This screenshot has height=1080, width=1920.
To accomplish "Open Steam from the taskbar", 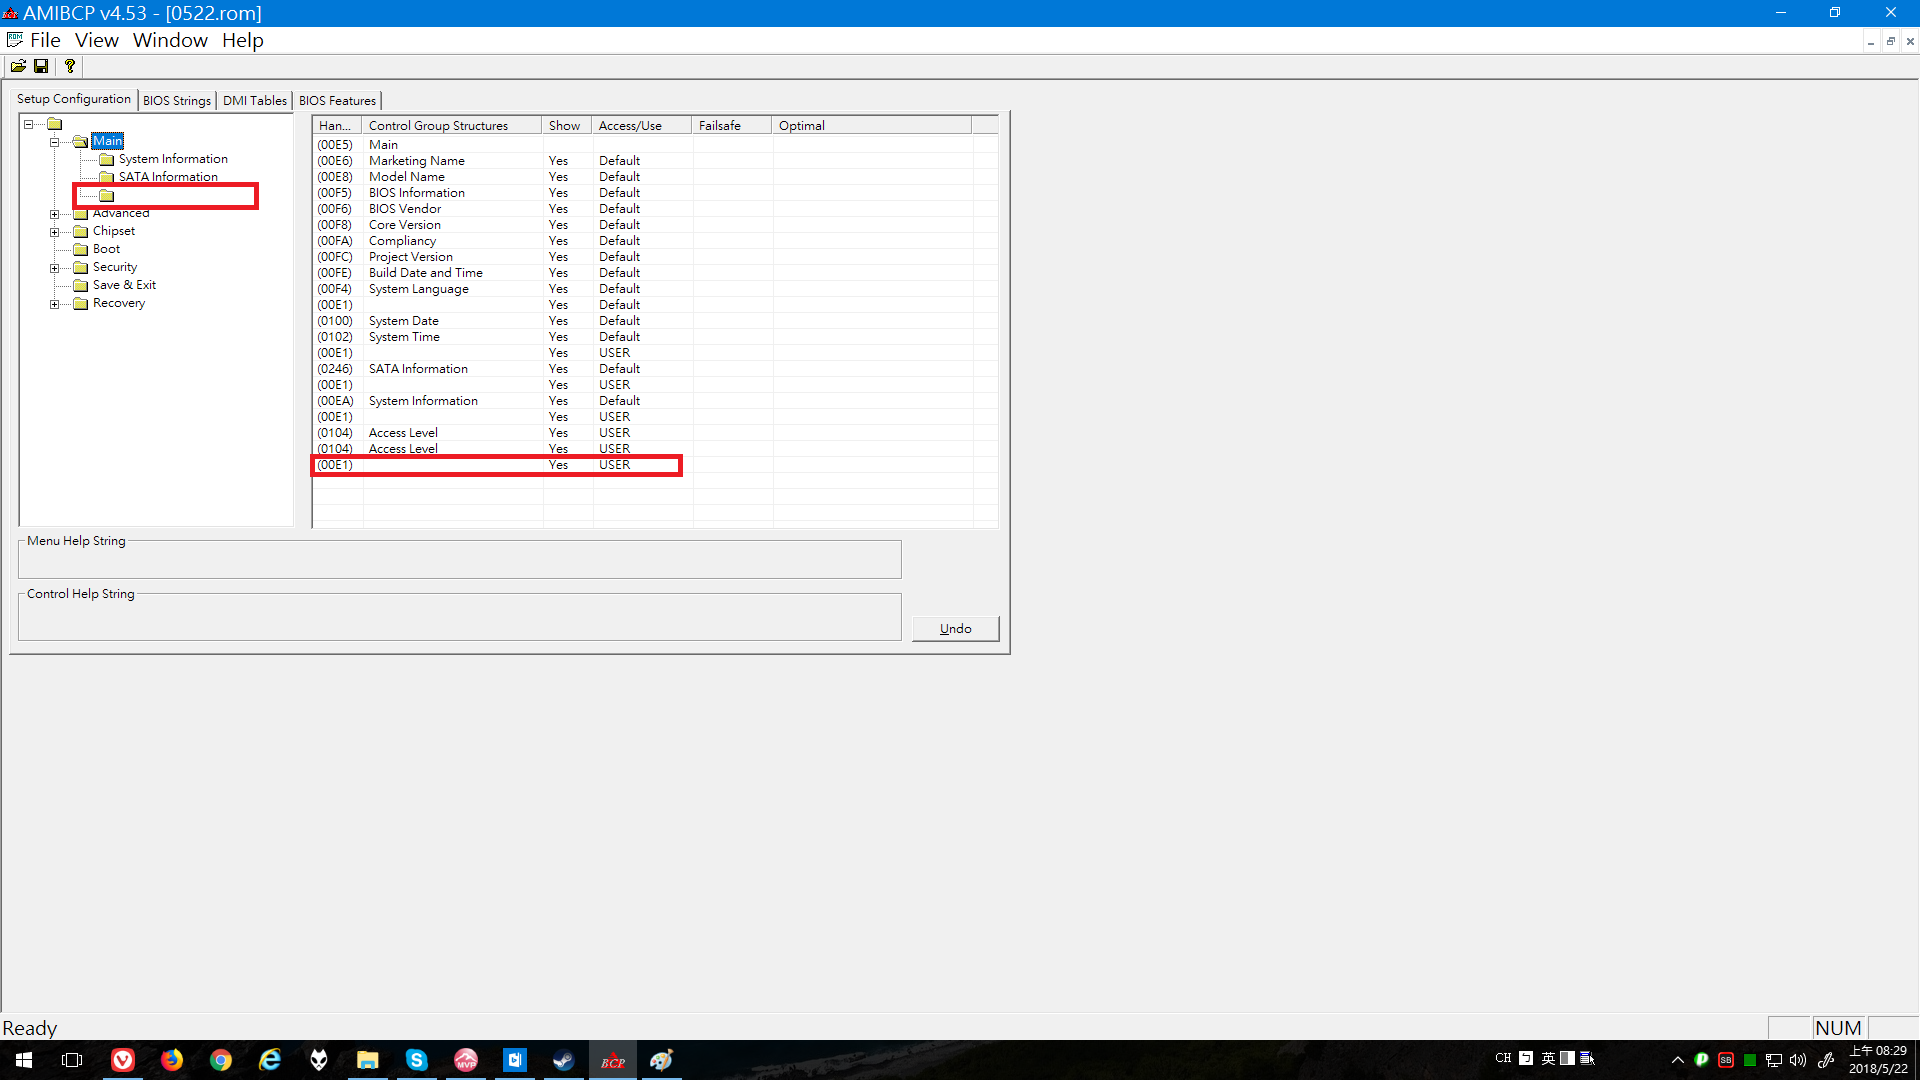I will click(564, 1060).
